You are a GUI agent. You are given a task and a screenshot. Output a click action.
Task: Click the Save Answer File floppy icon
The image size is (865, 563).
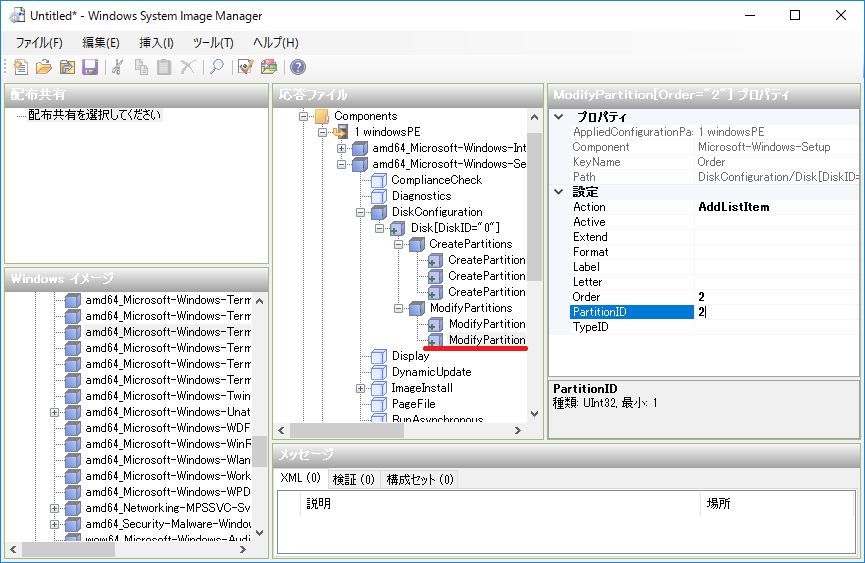click(89, 67)
